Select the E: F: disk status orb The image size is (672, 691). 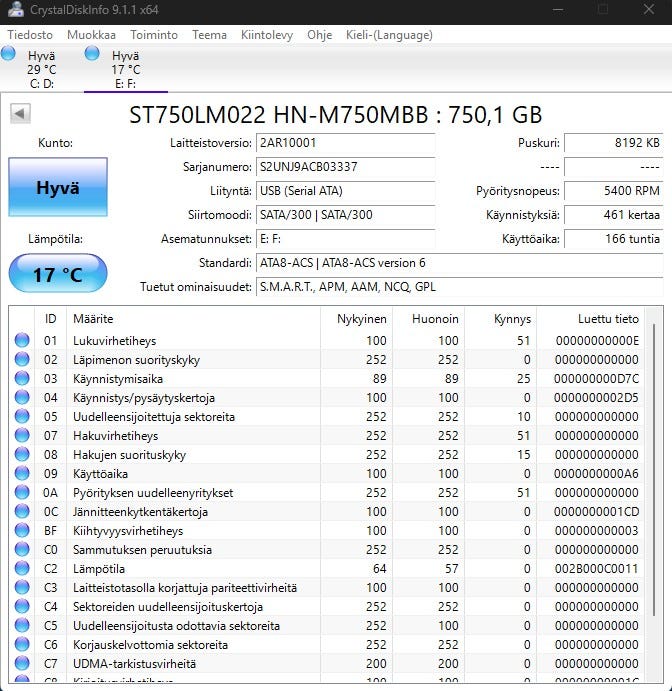[93, 53]
